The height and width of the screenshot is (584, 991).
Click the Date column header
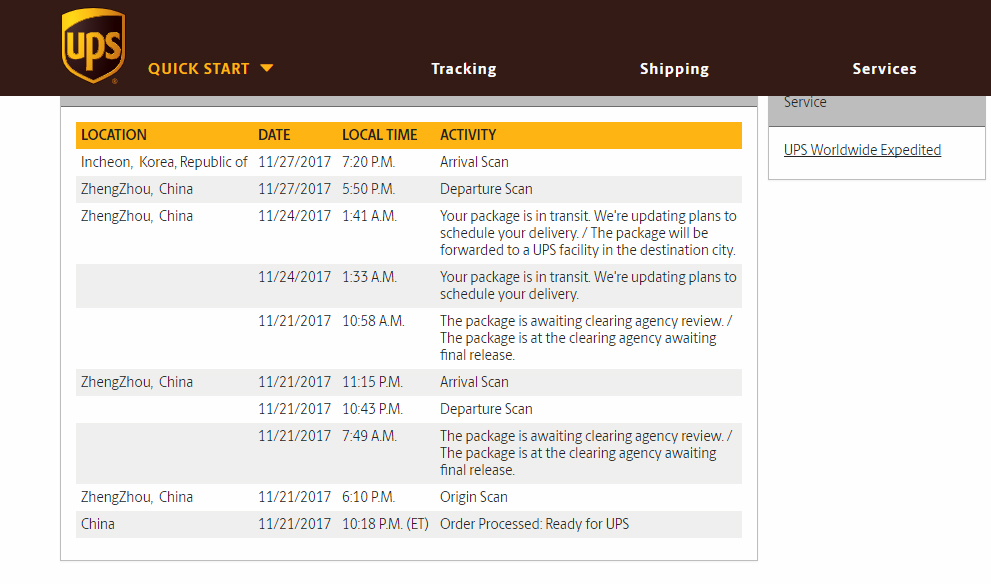point(274,135)
